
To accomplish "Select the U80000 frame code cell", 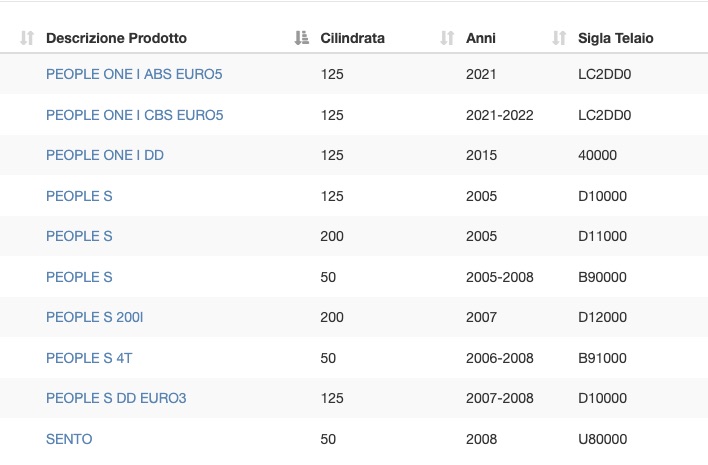I will pyautogui.click(x=602, y=439).
